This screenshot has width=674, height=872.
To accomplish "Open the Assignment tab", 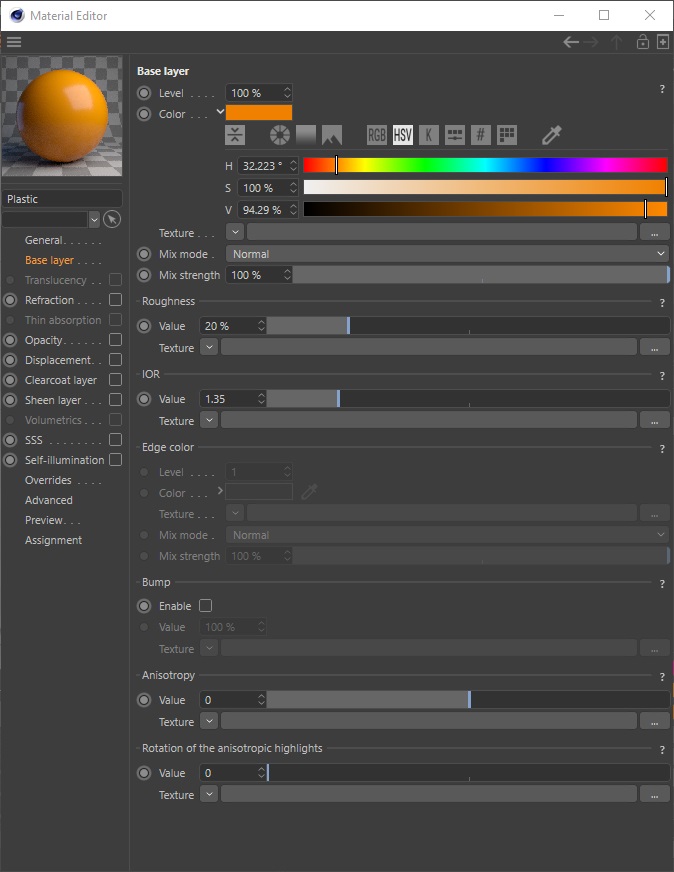I will coord(53,540).
